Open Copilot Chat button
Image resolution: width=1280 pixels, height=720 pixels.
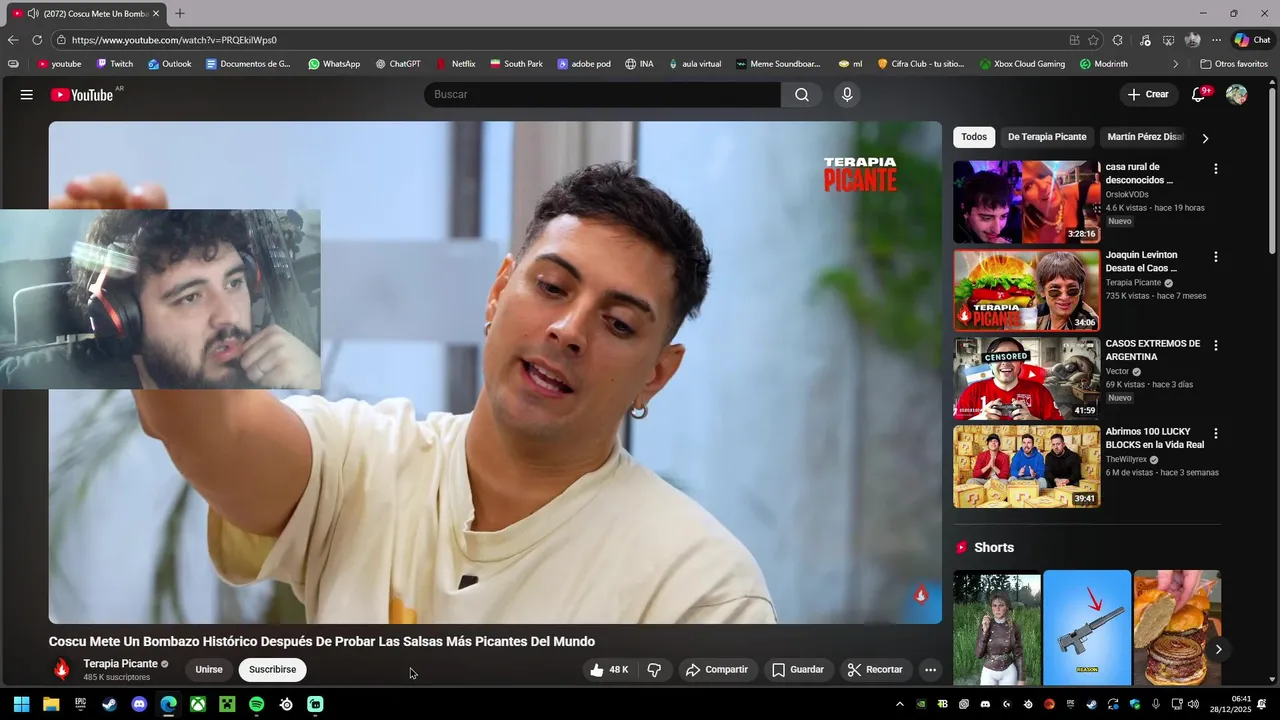tap(1252, 40)
